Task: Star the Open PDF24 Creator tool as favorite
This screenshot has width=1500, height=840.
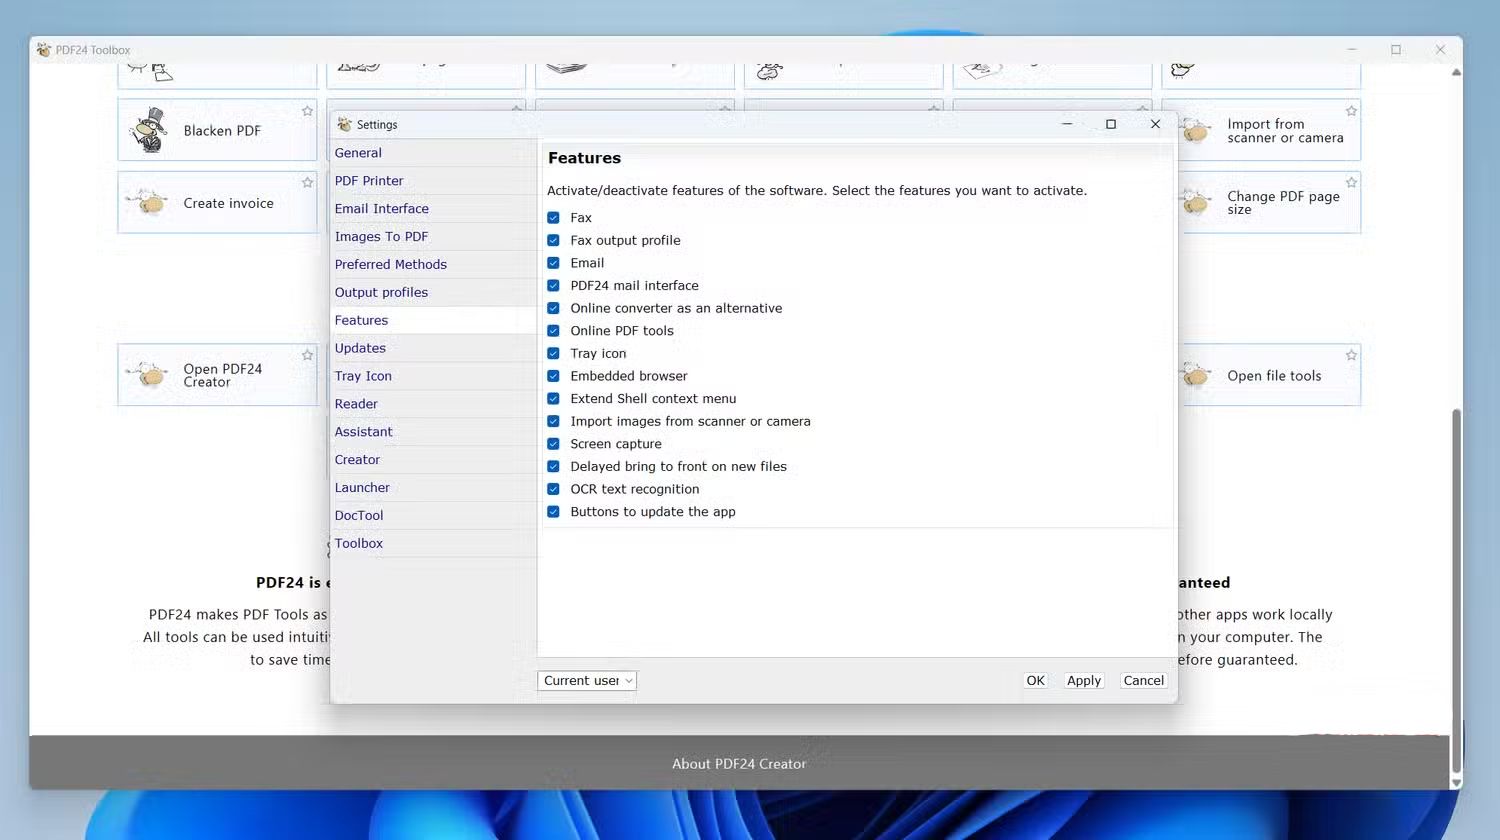Action: pyautogui.click(x=307, y=355)
